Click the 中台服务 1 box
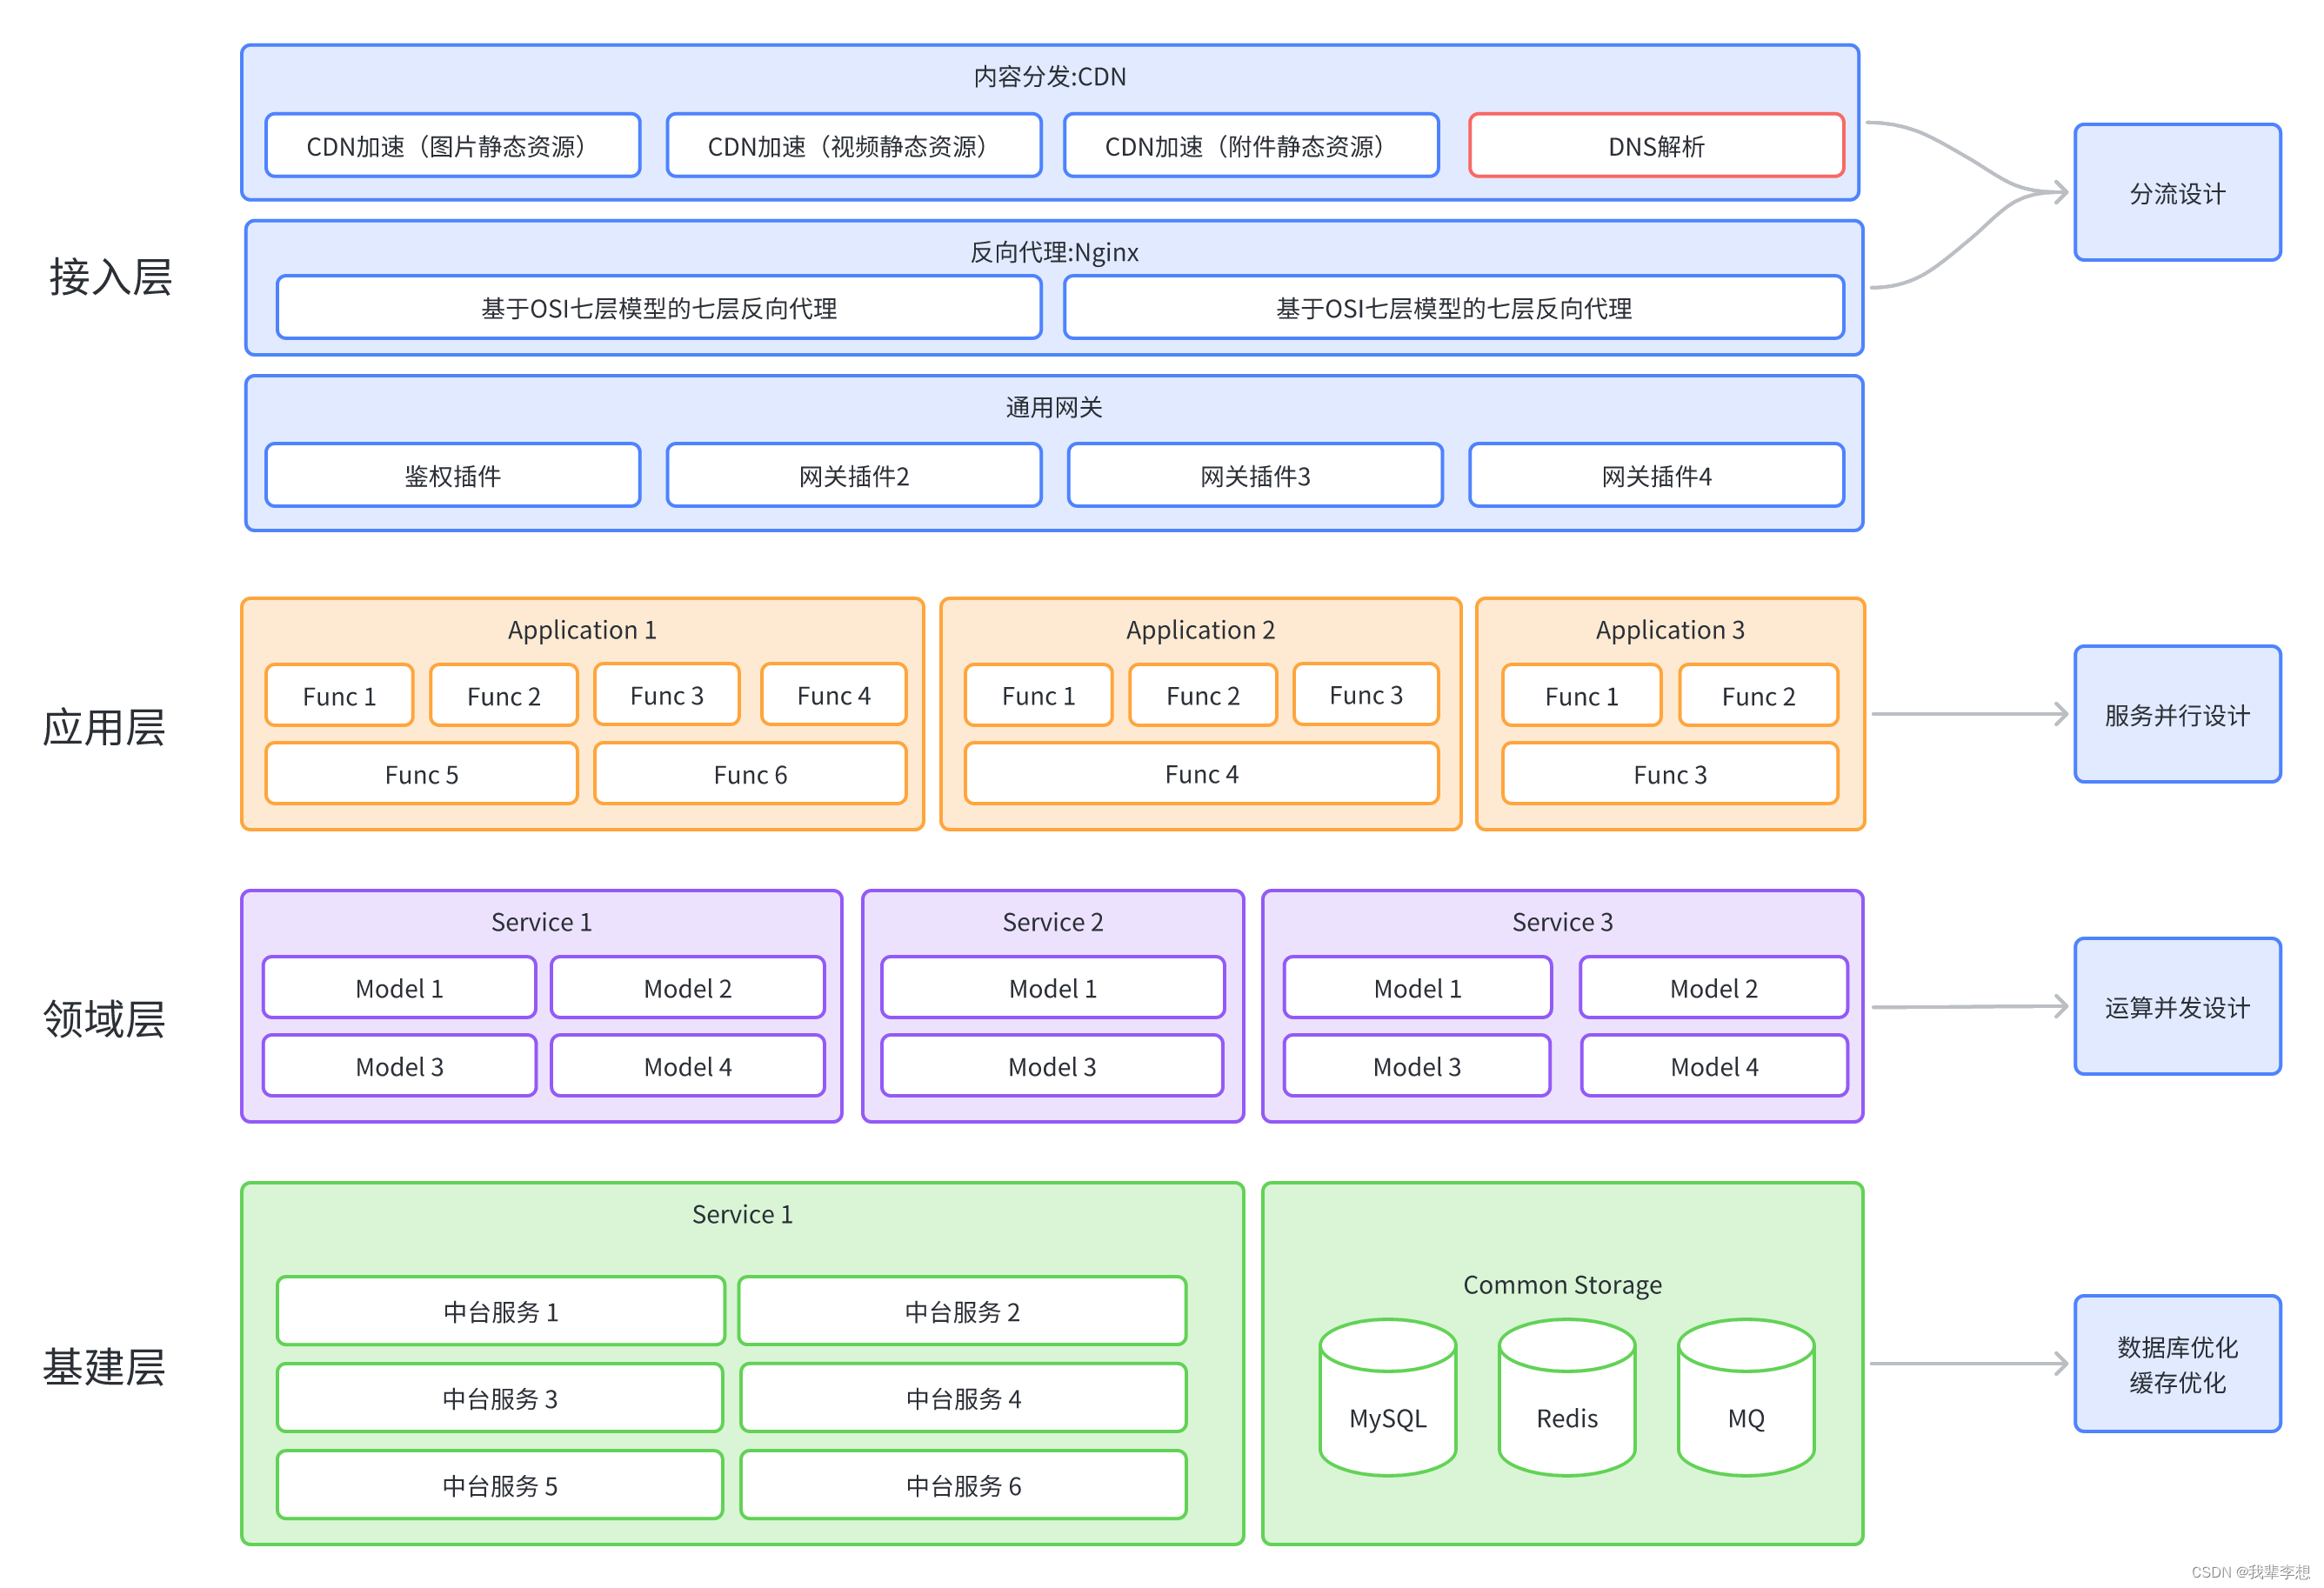 (x=500, y=1311)
